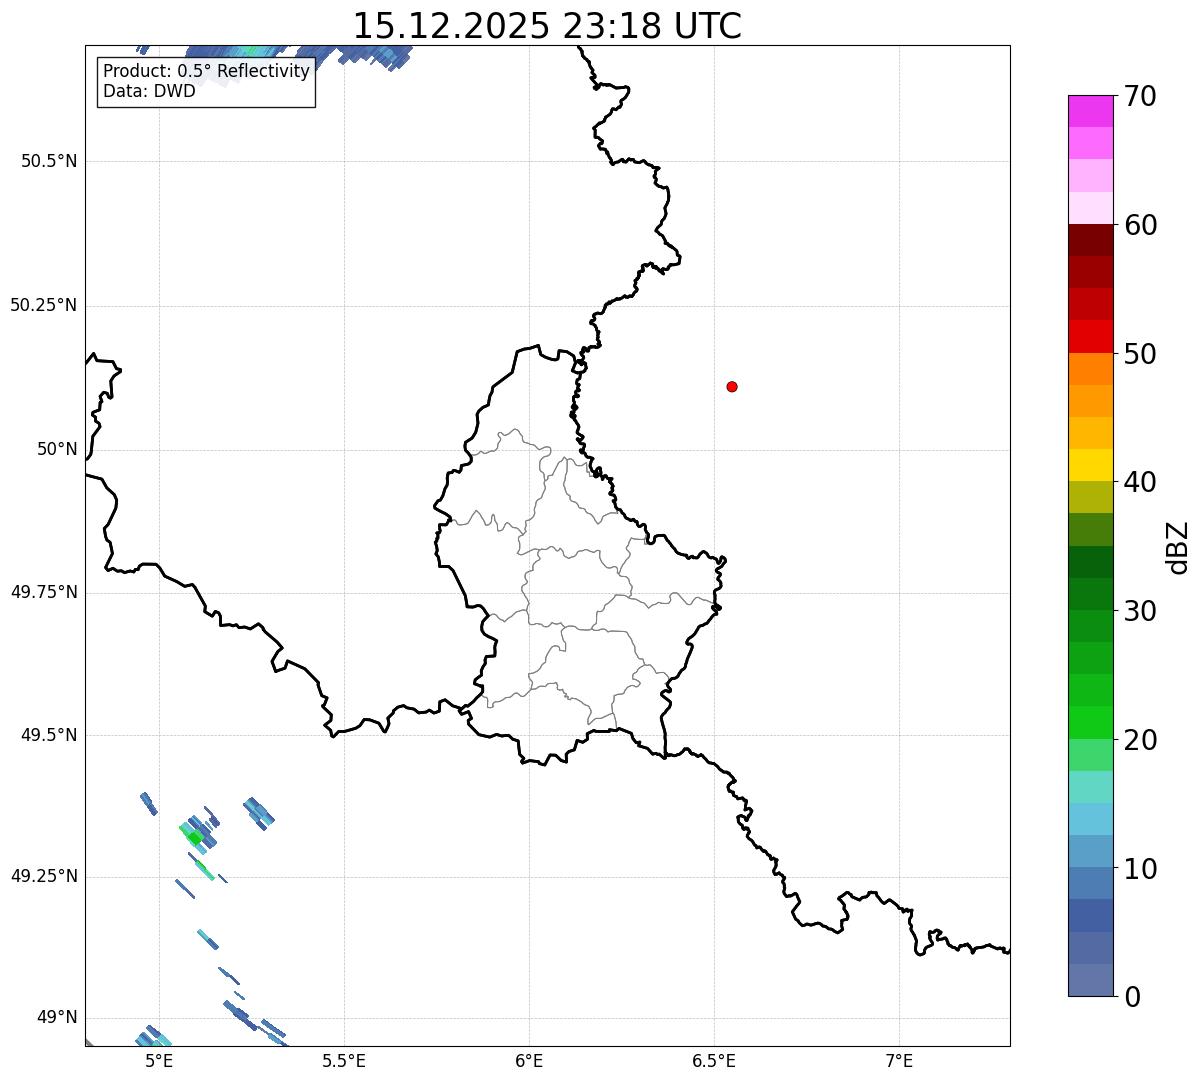Click the latitude label 49.25°N

pyautogui.click(x=44, y=877)
